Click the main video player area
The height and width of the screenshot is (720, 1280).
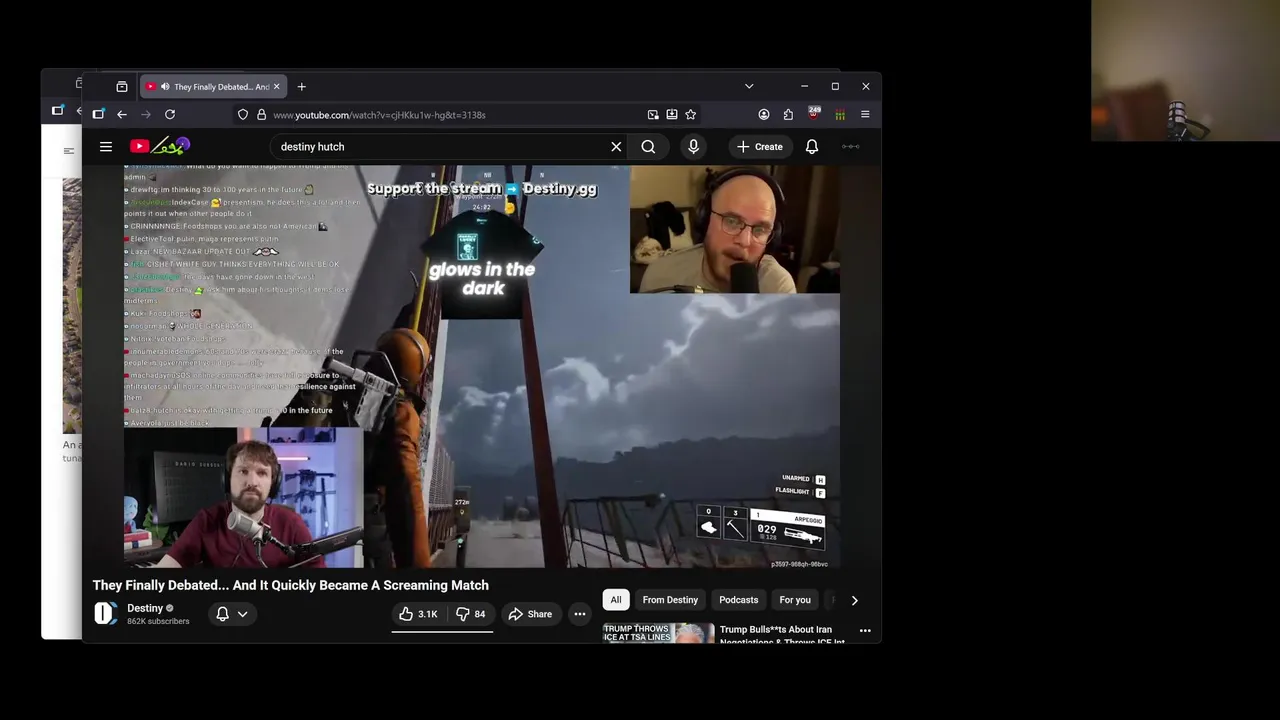click(x=481, y=367)
